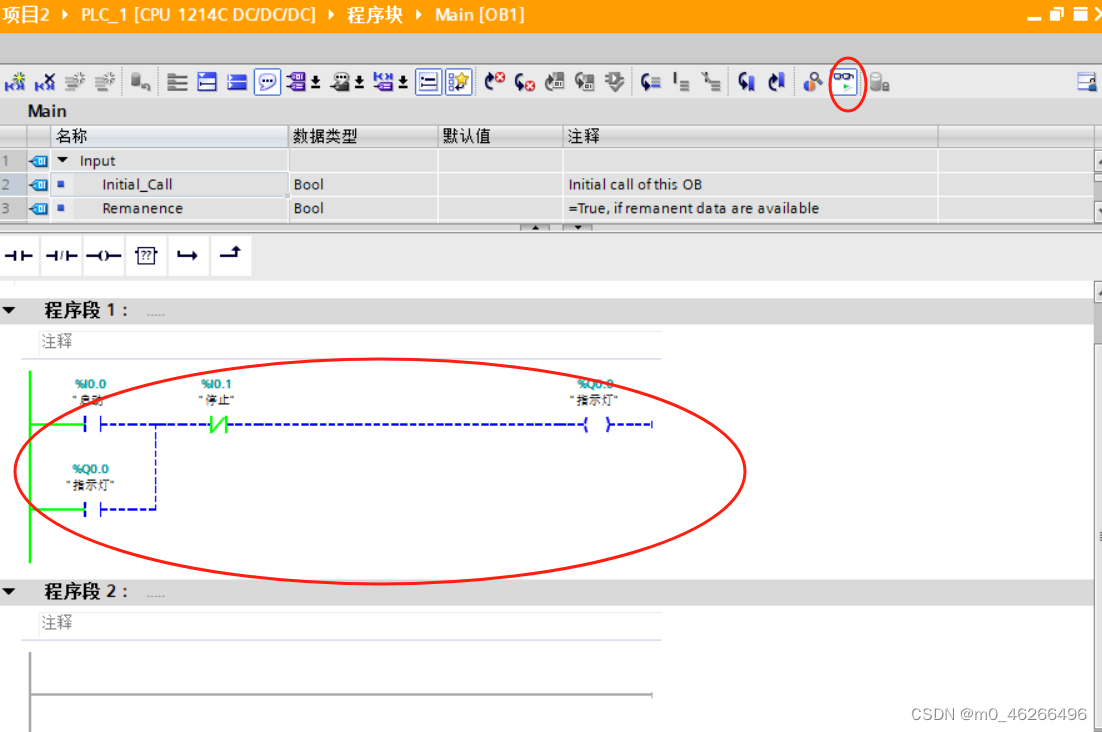Navigate to 程序块 in the breadcrumb

(x=375, y=15)
